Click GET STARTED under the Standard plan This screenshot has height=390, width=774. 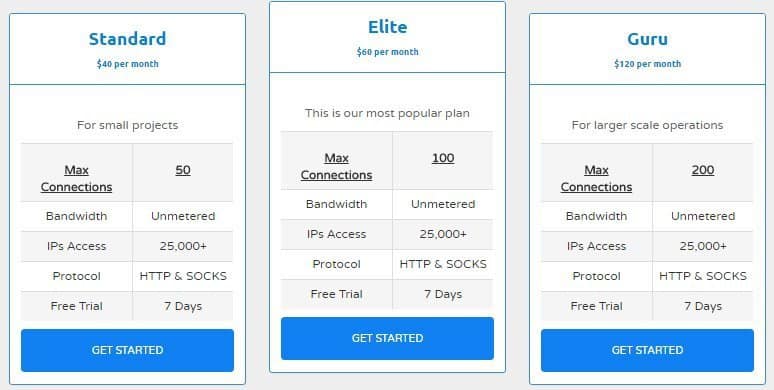[127, 350]
